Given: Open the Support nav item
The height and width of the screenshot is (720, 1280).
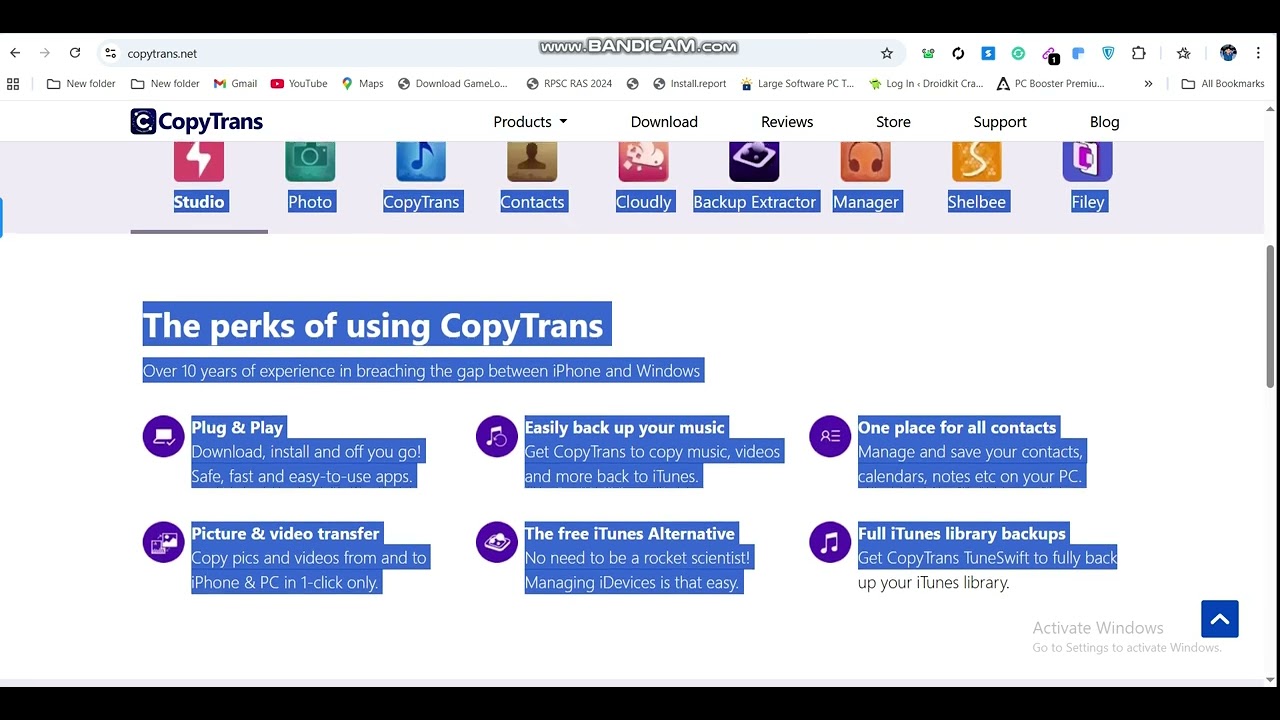Looking at the screenshot, I should tap(1000, 122).
